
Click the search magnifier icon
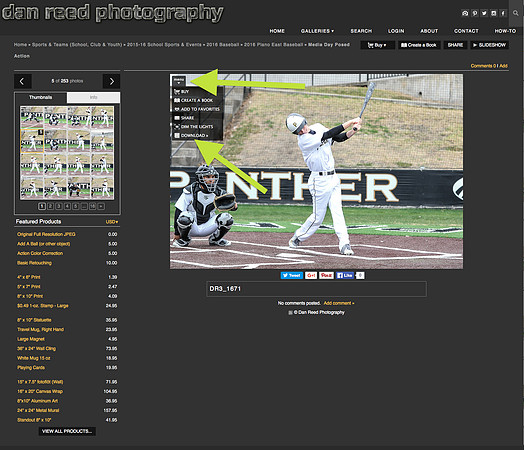(x=516, y=13)
